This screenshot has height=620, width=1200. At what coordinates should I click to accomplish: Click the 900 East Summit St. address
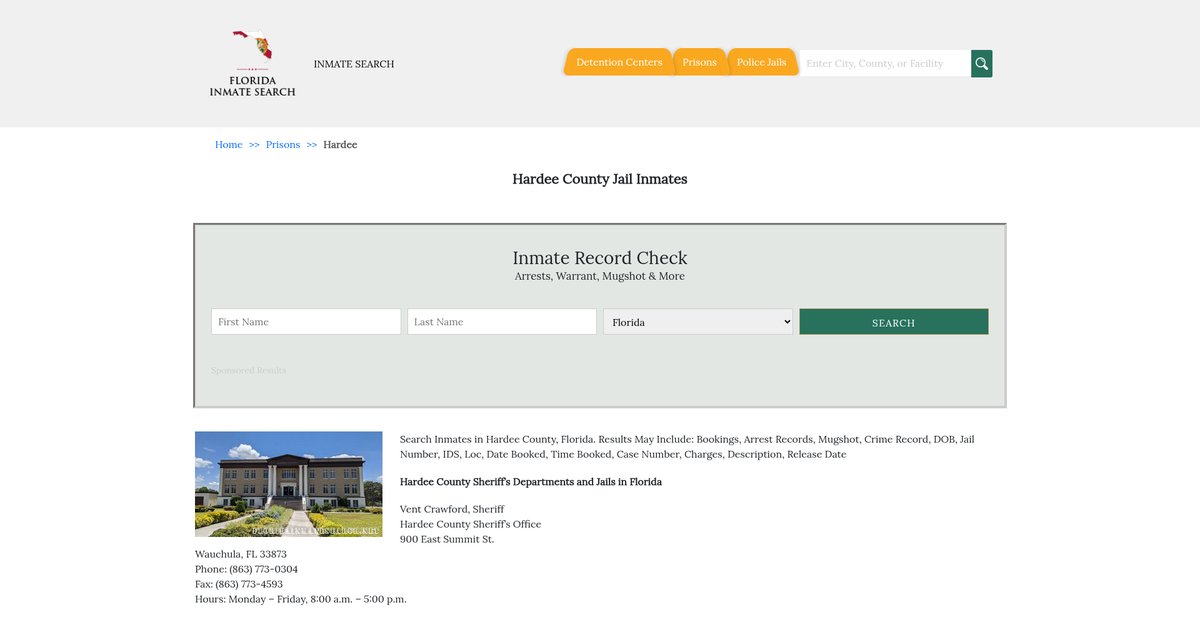coord(447,539)
